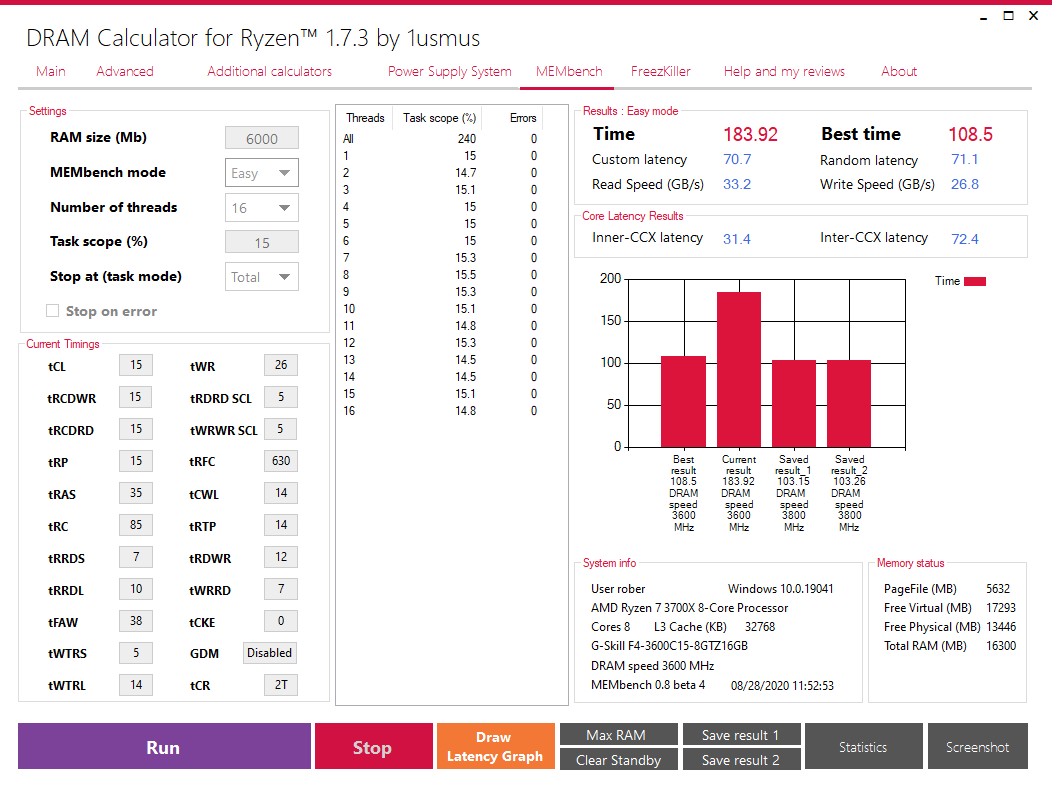This screenshot has width=1052, height=791.
Task: Open the Power Supply System tab
Action: (x=450, y=71)
